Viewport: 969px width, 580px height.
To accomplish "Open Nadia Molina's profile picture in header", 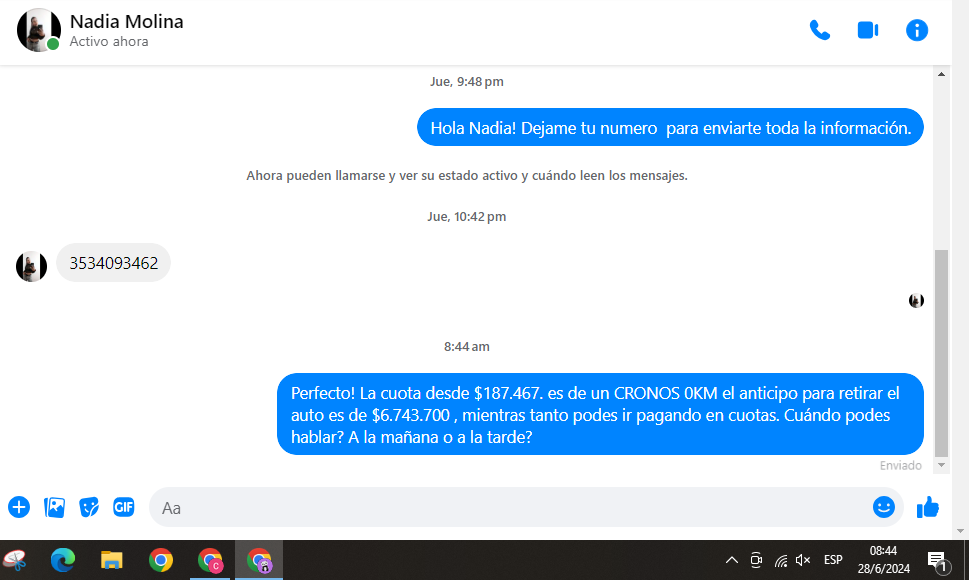I will tap(38, 30).
